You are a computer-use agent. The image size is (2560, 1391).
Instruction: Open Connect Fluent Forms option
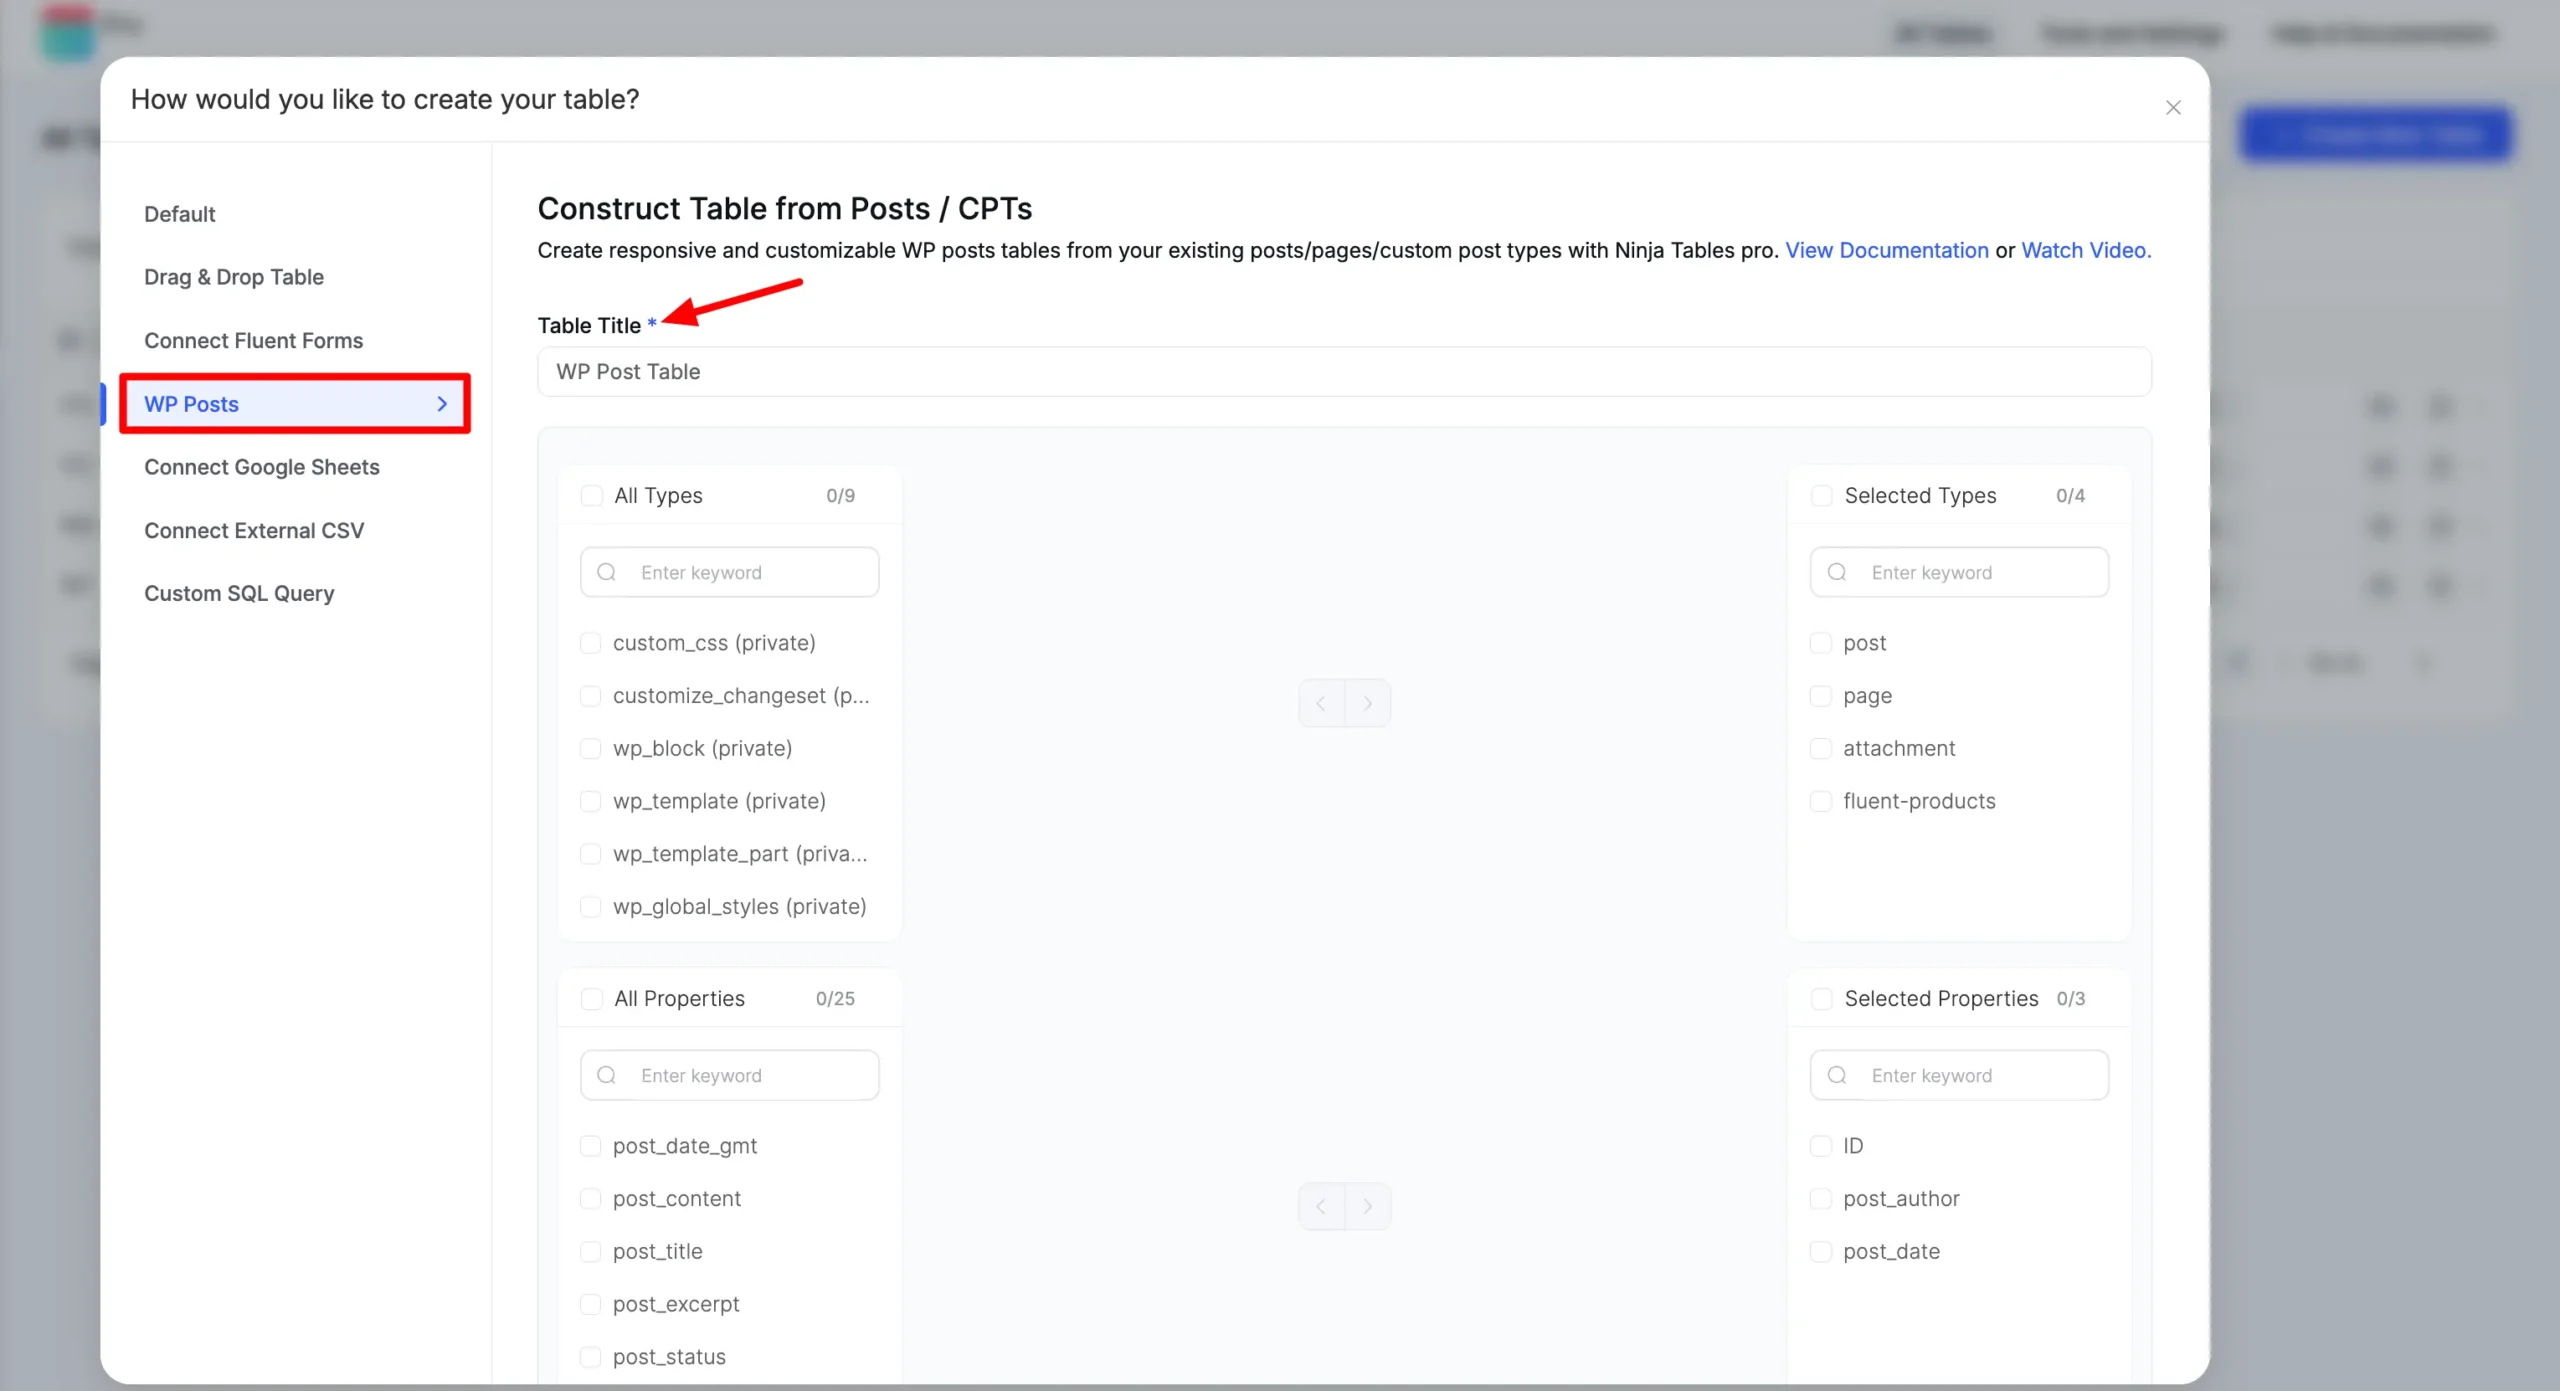pos(254,340)
